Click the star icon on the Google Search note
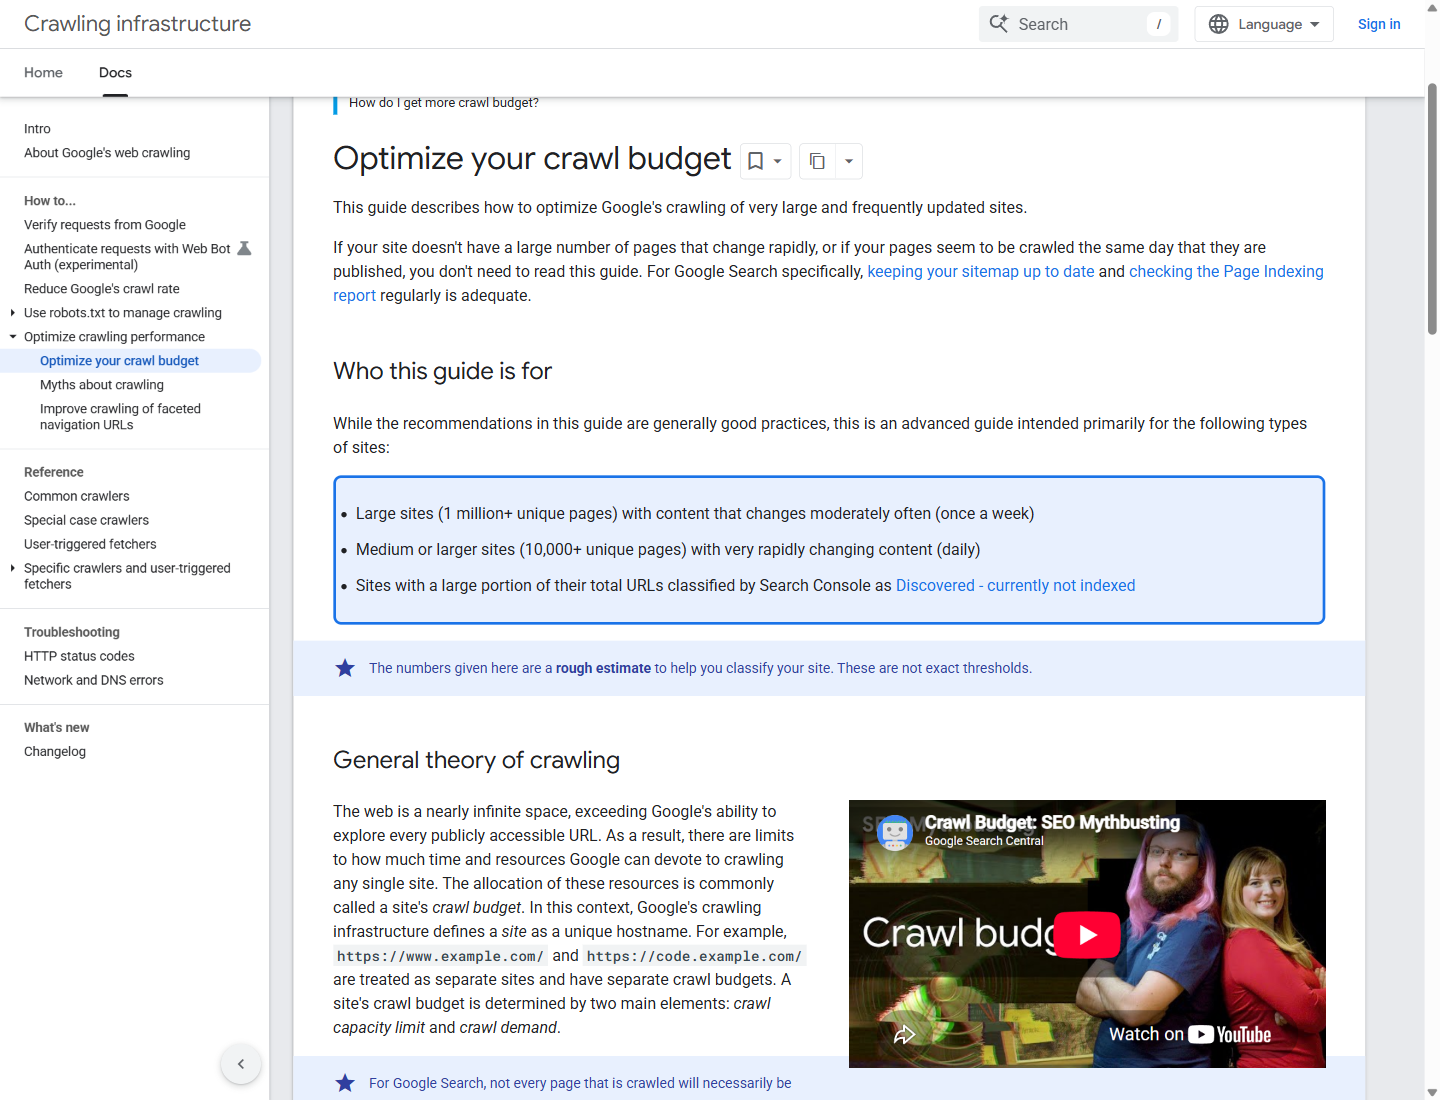 345,1083
